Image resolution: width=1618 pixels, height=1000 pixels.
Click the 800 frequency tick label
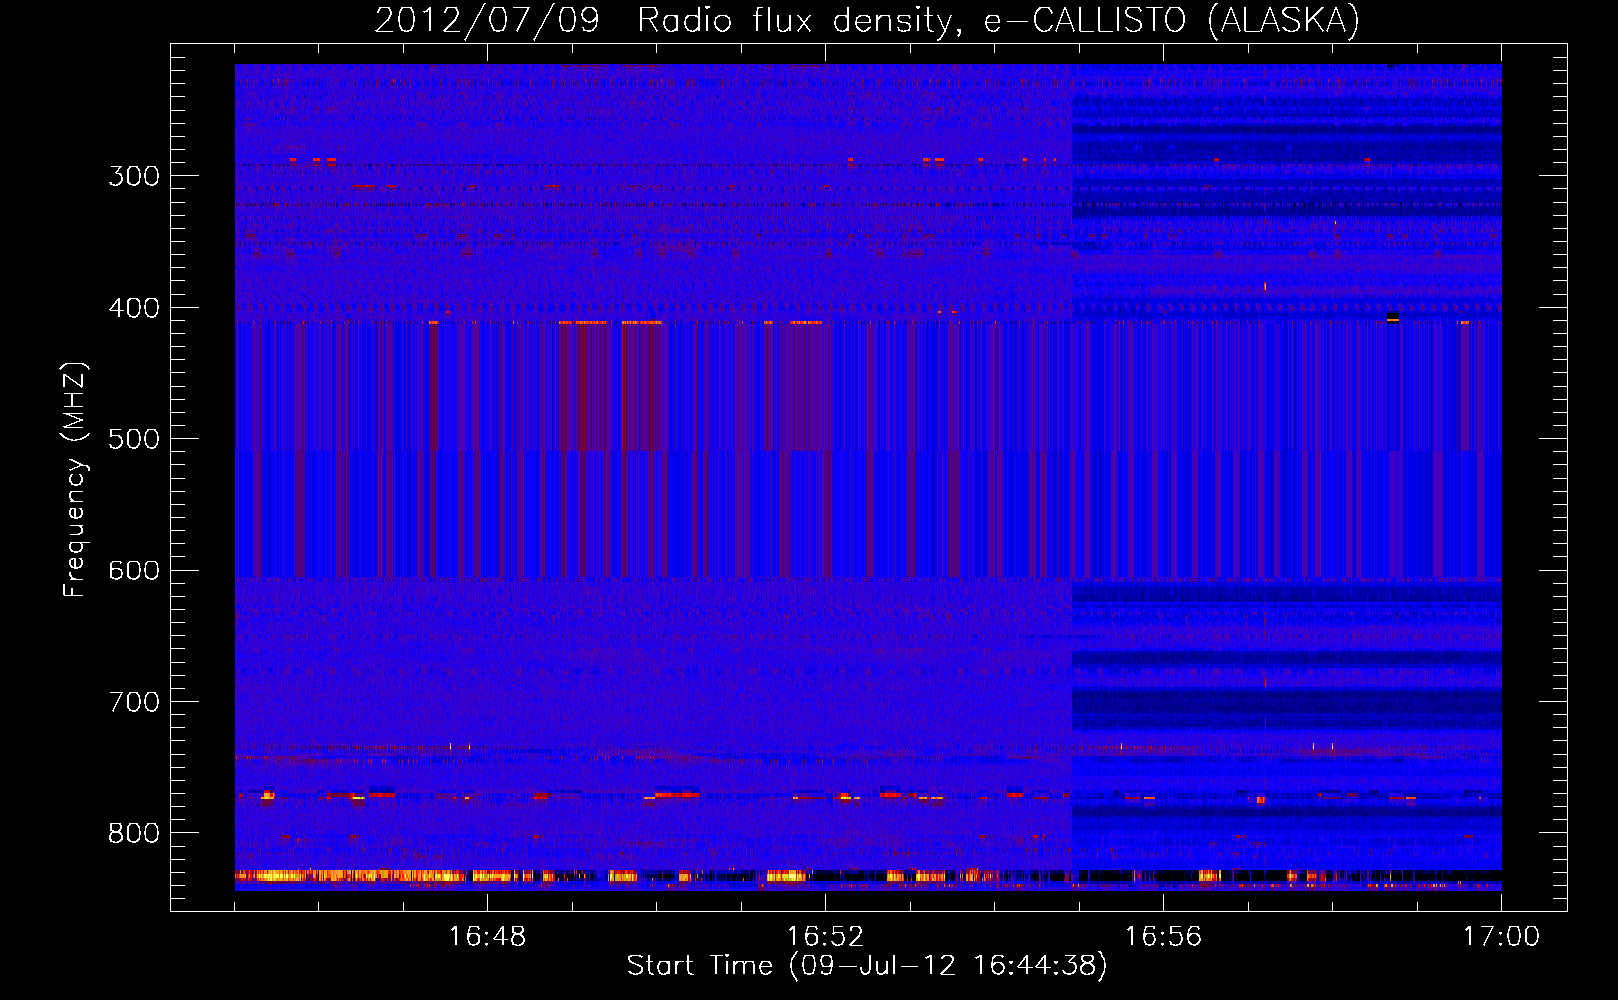134,834
